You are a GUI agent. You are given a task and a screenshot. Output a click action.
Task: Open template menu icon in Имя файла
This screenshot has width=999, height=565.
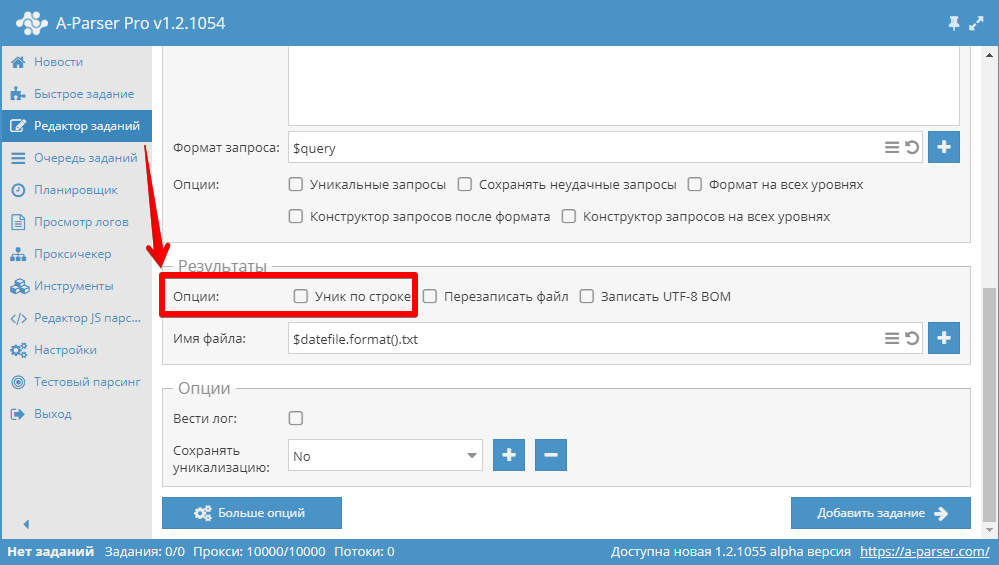pyautogui.click(x=891, y=338)
